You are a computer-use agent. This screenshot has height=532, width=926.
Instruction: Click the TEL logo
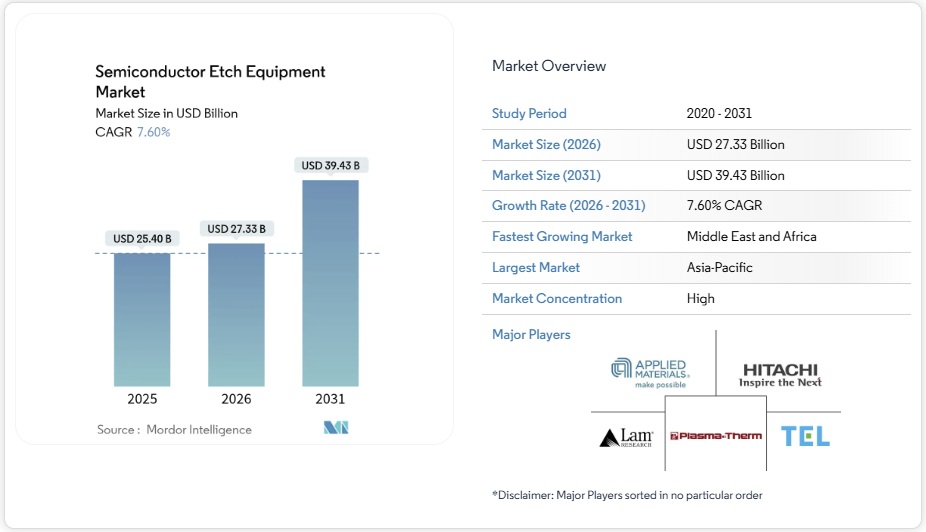[805, 436]
